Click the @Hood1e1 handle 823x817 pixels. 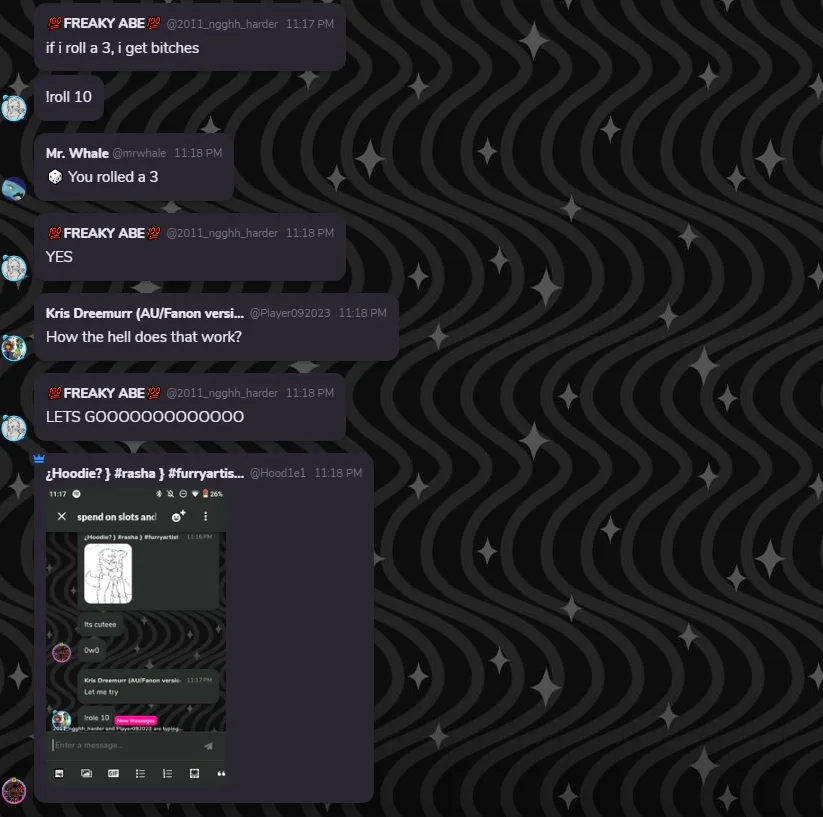click(x=278, y=473)
